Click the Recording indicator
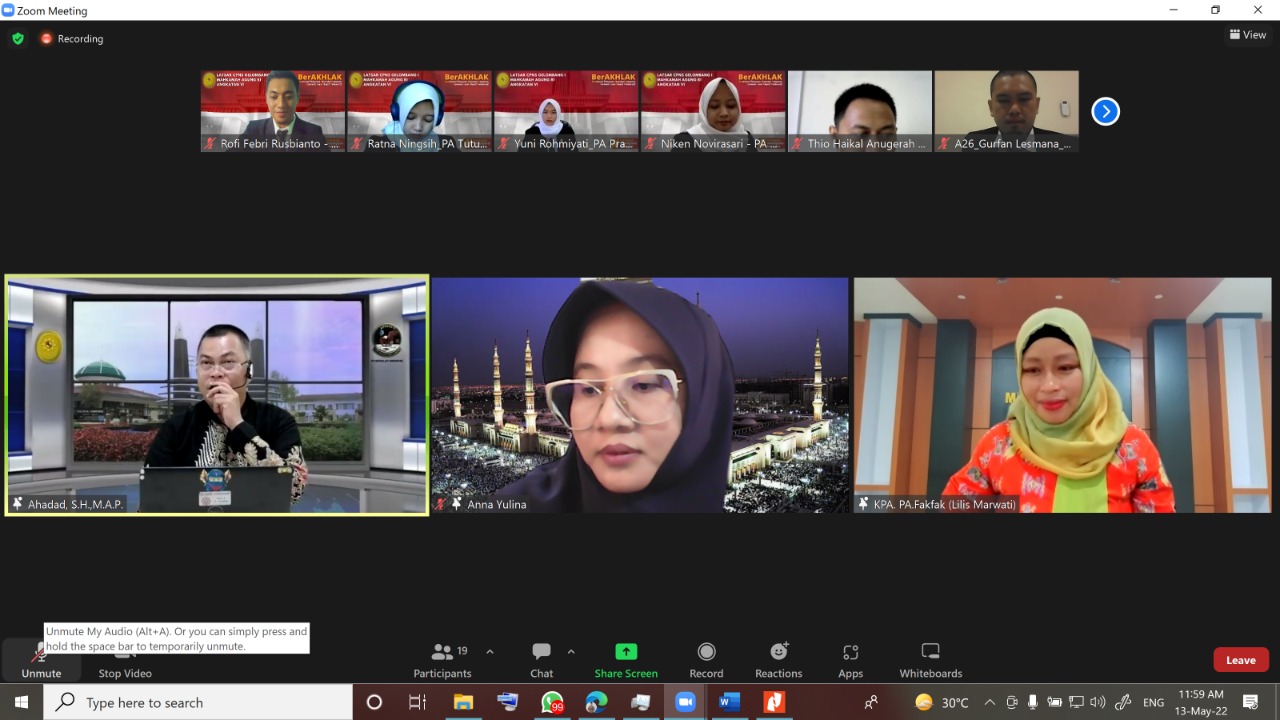The width and height of the screenshot is (1280, 720). point(72,39)
